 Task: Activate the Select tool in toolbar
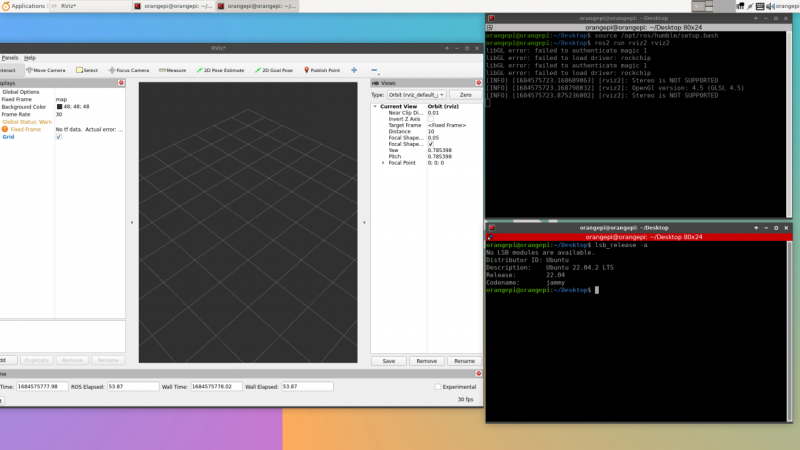pyautogui.click(x=86, y=70)
